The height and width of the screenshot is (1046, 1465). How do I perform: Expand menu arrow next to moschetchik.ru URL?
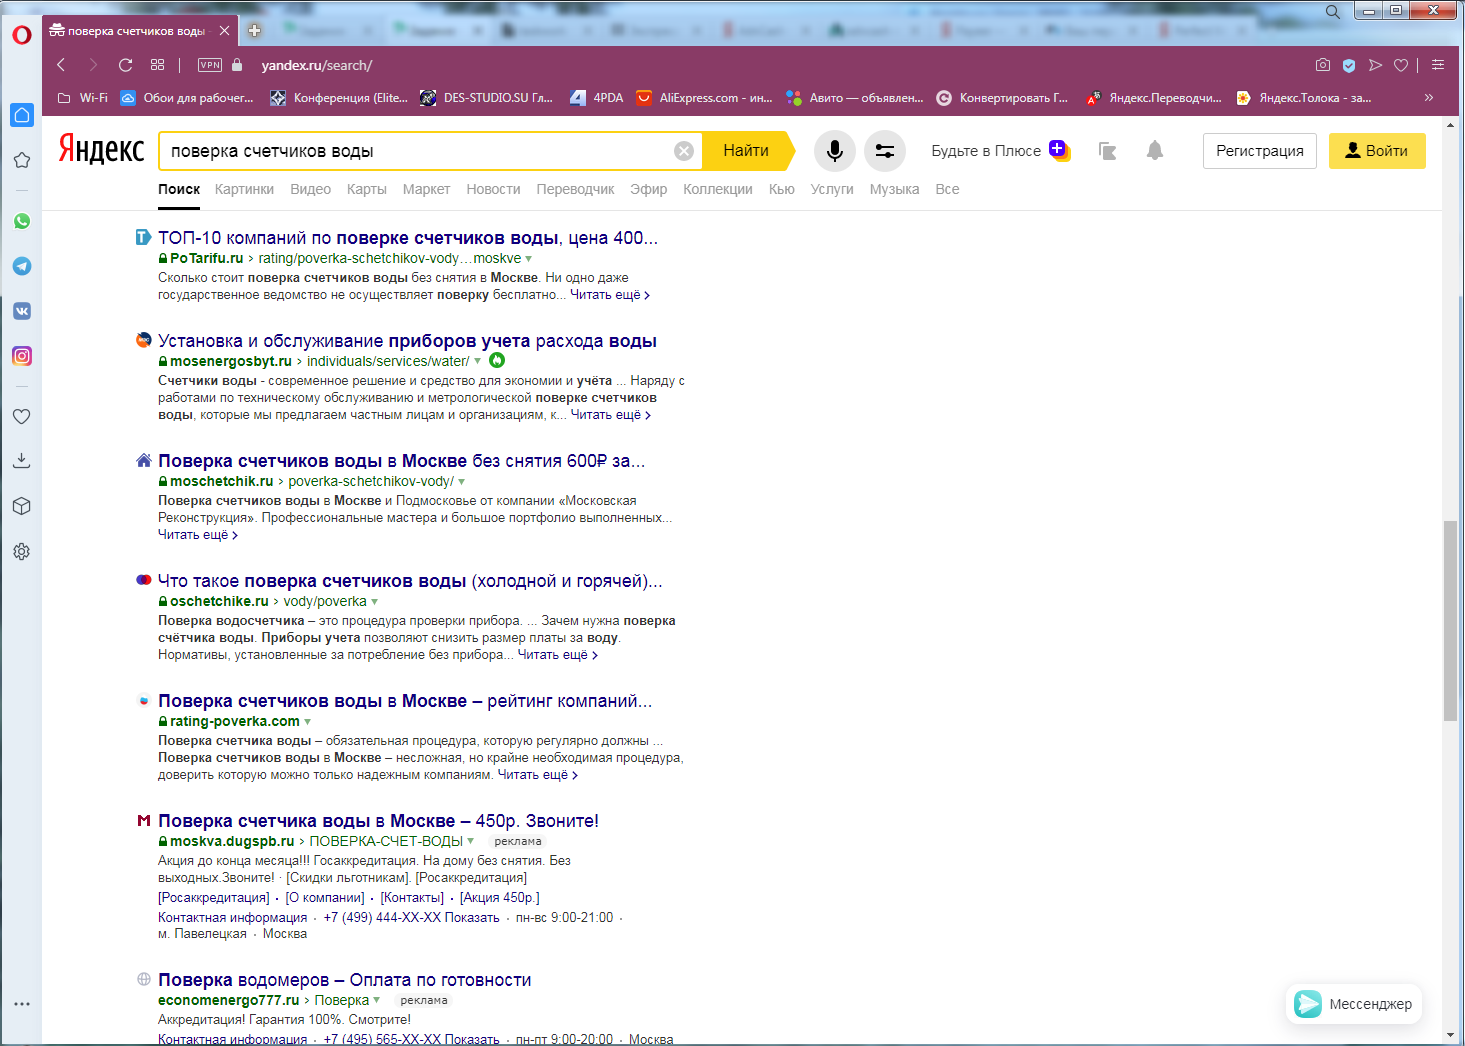click(x=461, y=482)
